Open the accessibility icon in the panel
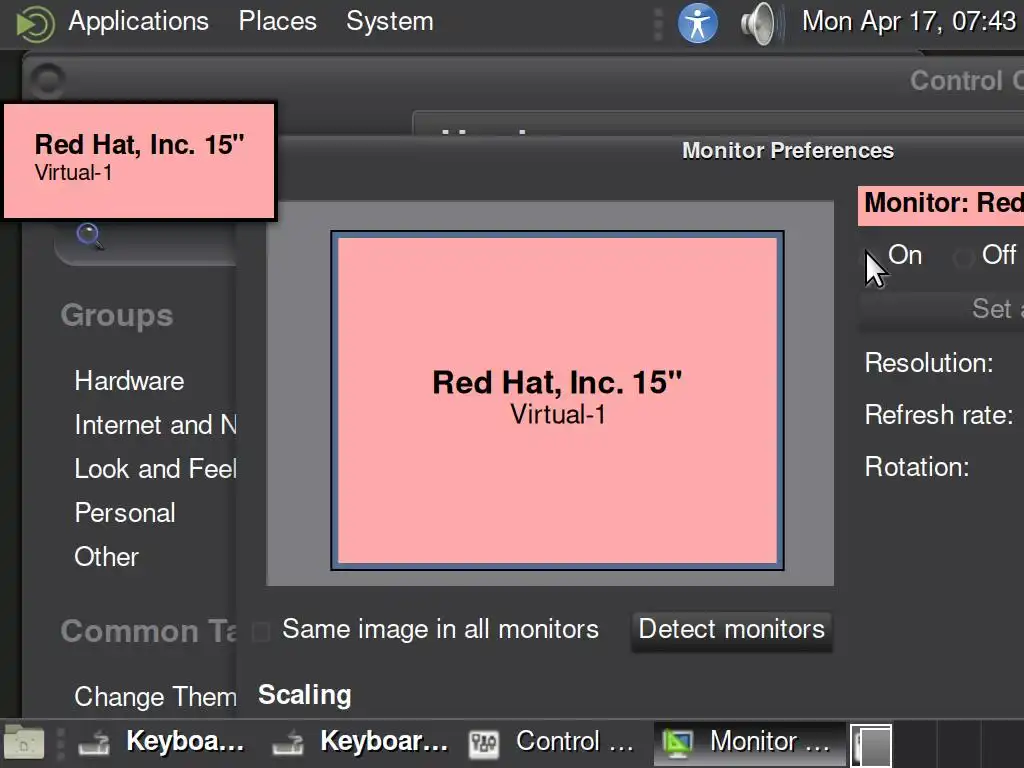 coord(697,24)
